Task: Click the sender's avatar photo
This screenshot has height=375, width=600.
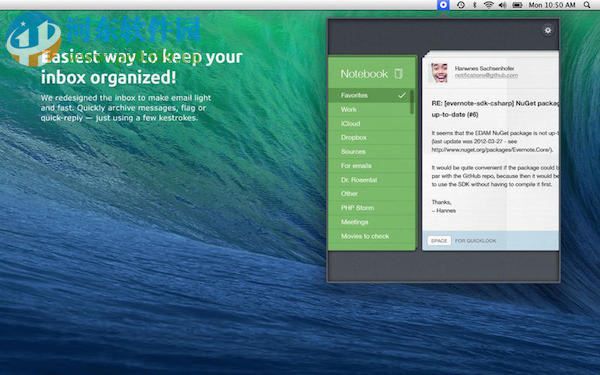Action: [x=439, y=72]
